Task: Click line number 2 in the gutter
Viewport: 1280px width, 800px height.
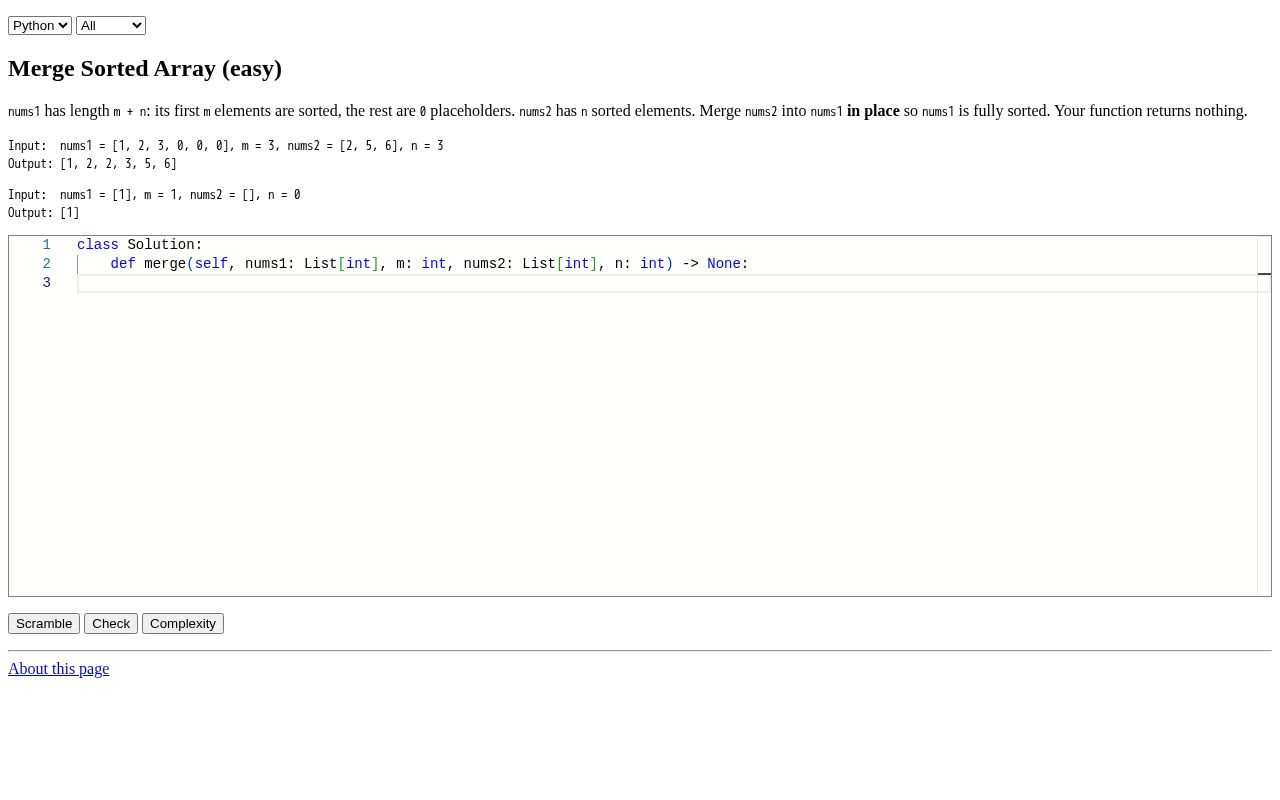Action: coord(46,264)
